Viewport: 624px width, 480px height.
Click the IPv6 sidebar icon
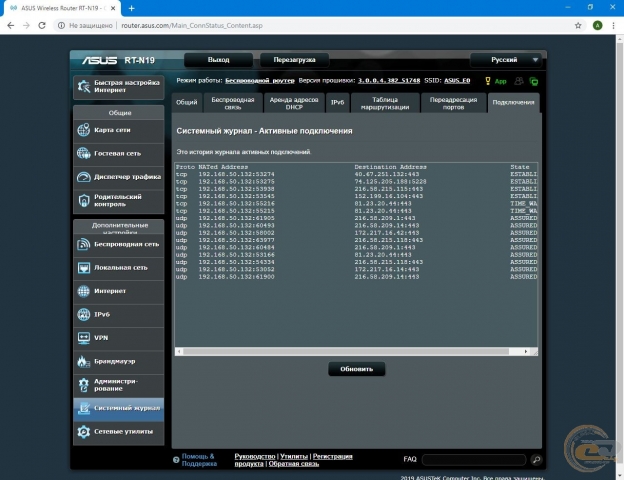pos(84,314)
